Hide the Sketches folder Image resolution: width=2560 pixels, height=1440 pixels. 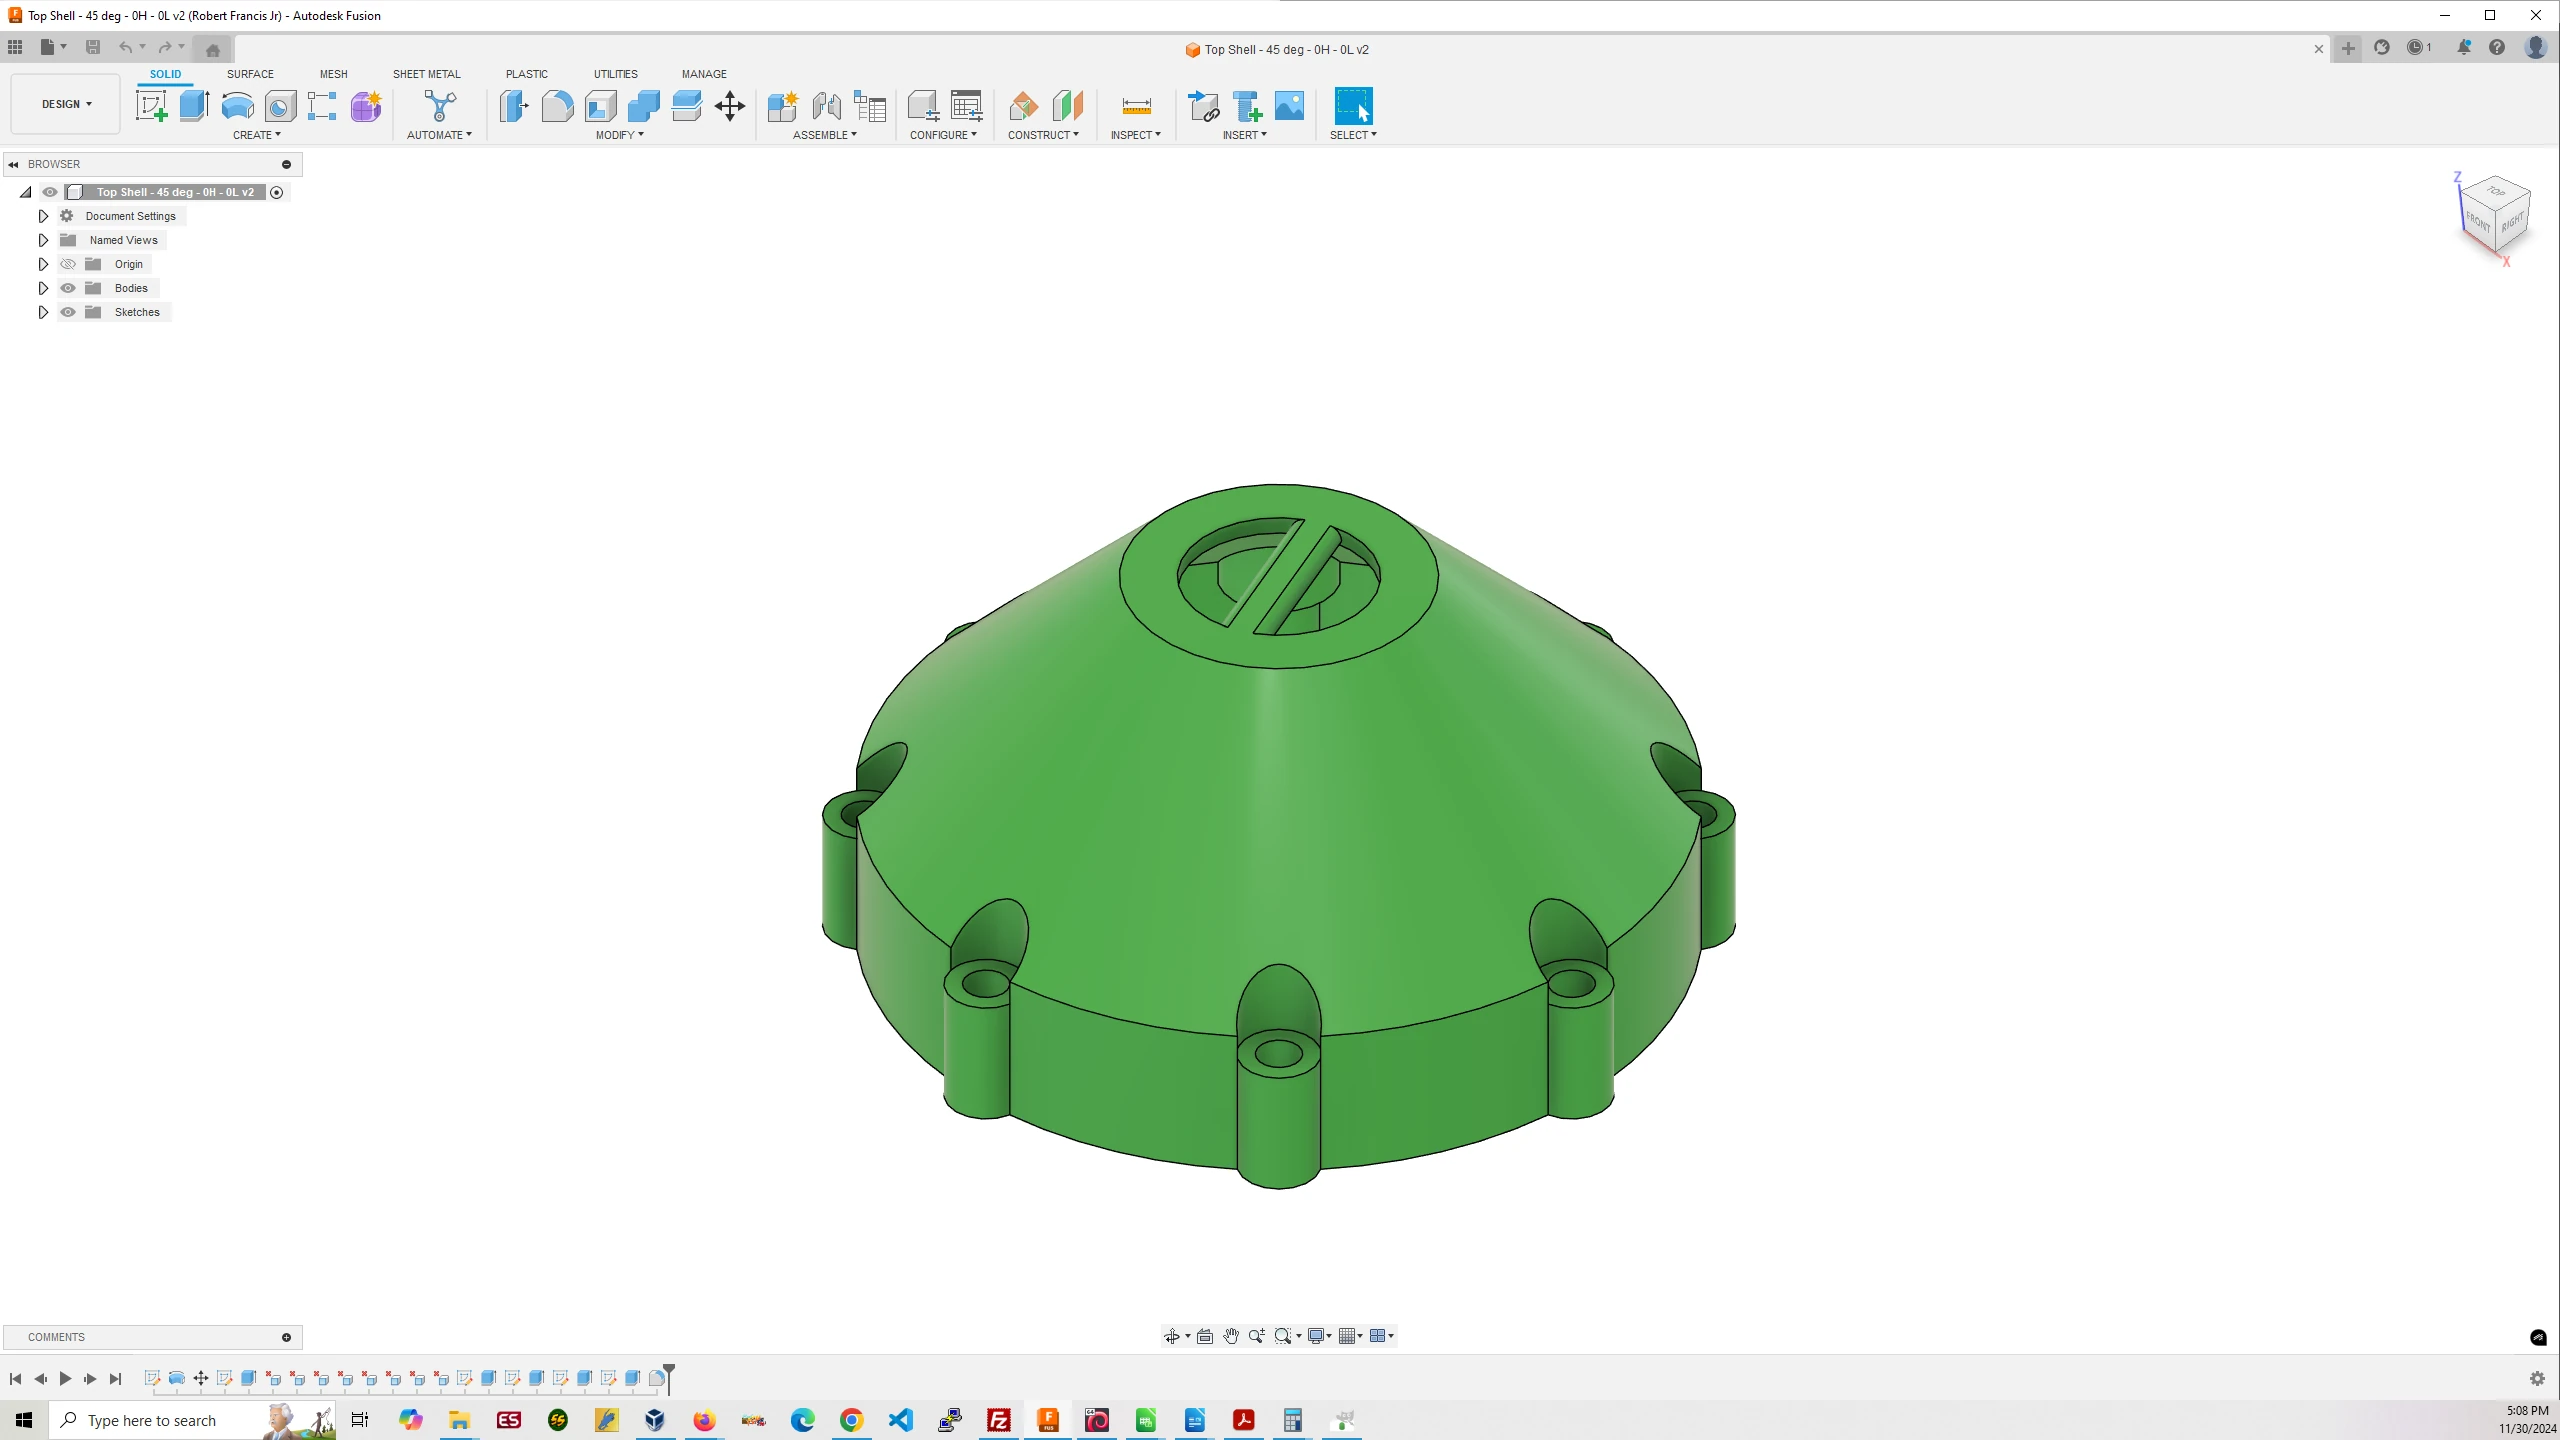click(68, 312)
